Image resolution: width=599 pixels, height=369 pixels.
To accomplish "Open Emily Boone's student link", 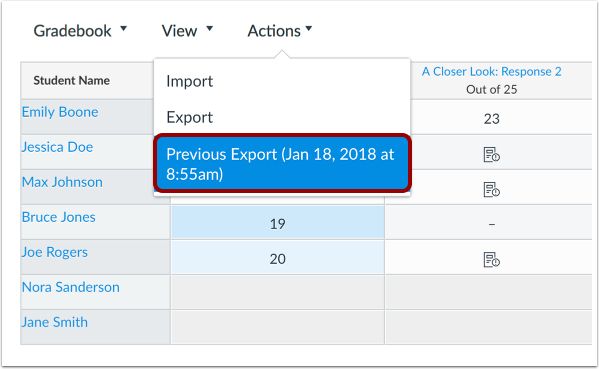I will pos(60,112).
